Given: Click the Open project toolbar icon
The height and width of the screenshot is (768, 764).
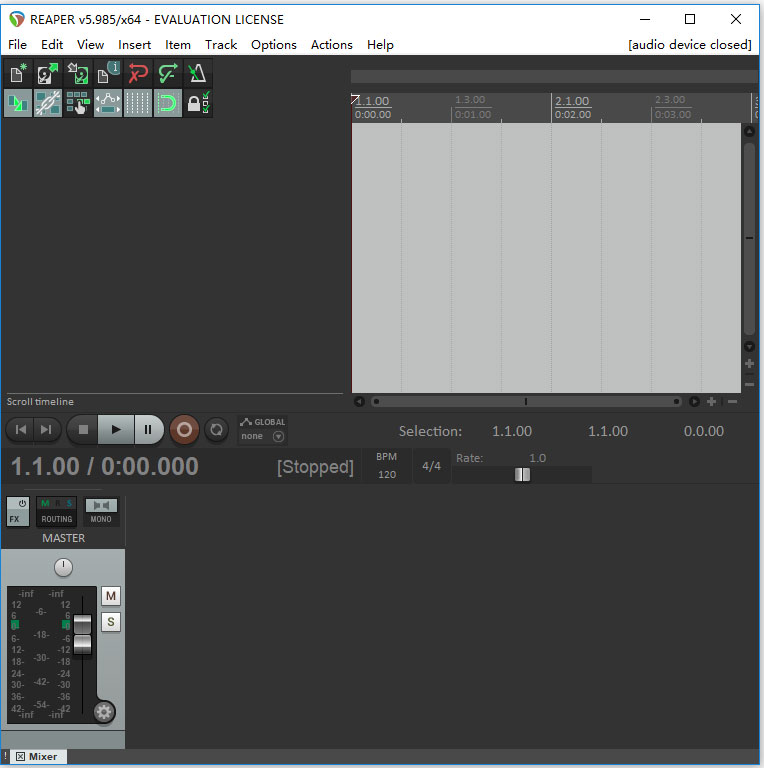Looking at the screenshot, I should [x=48, y=73].
